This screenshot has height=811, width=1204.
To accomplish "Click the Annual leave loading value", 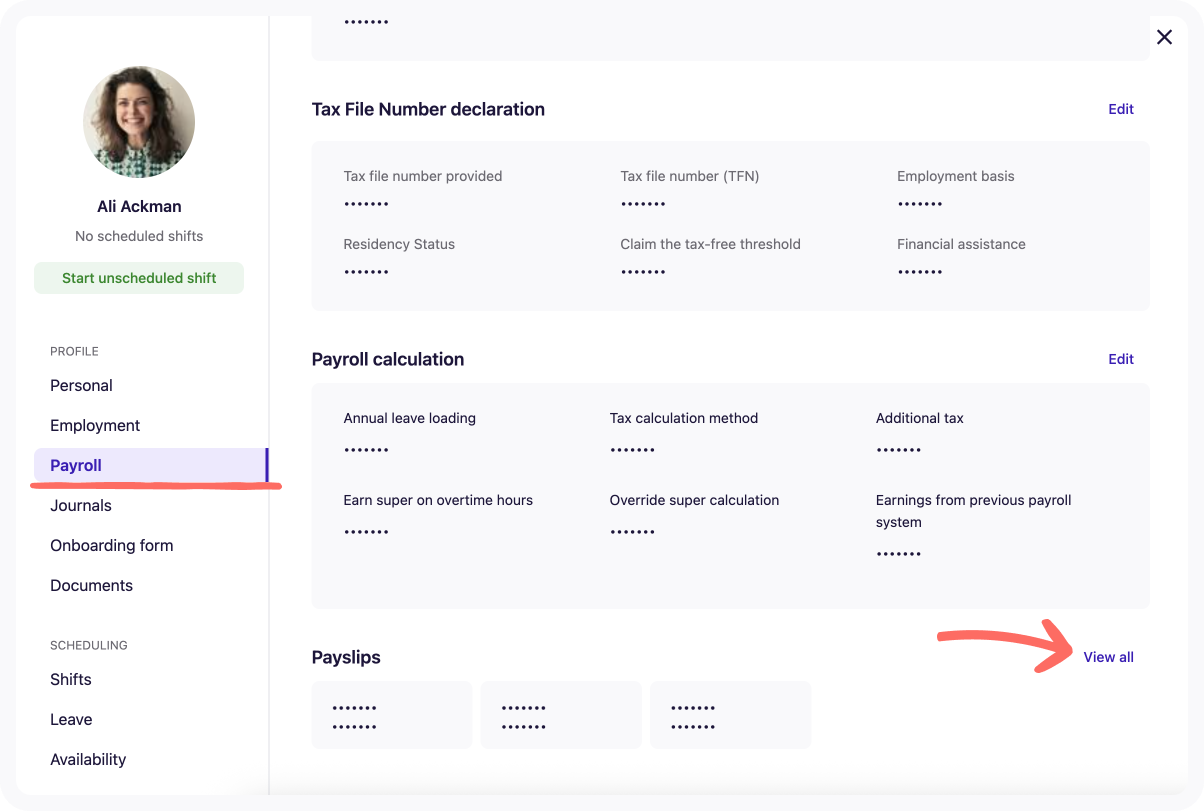I will tap(366, 449).
